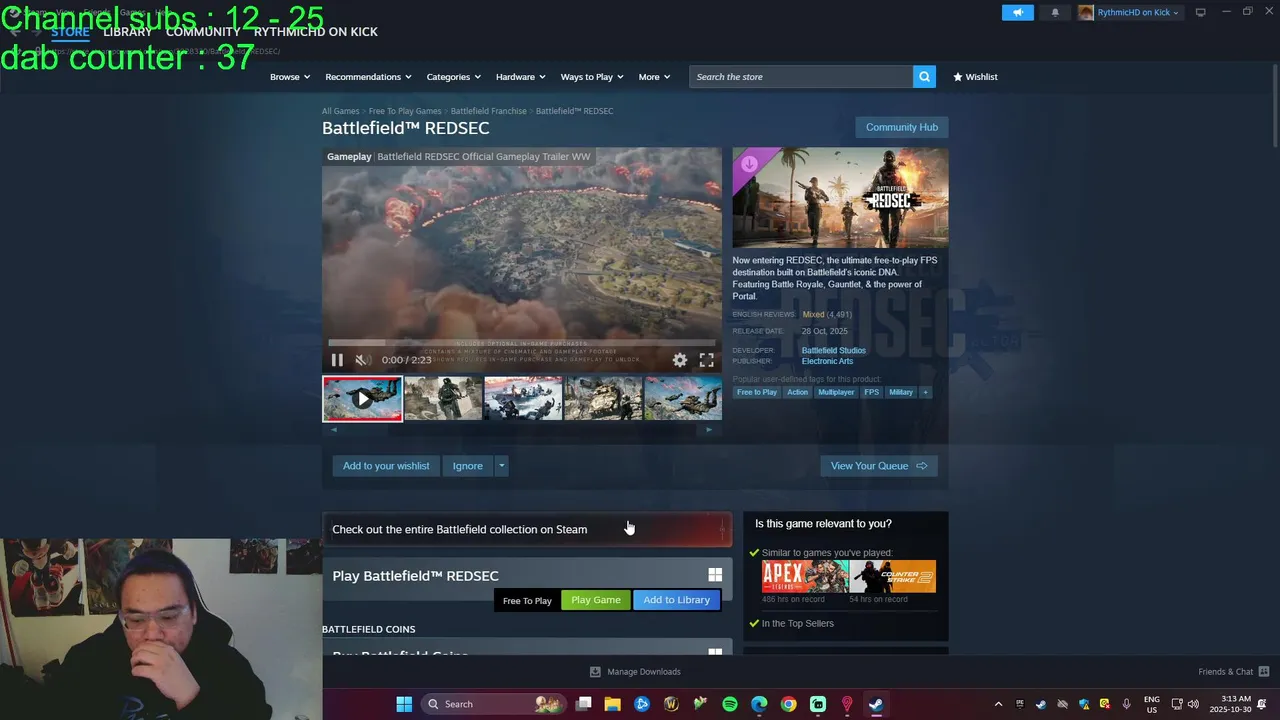Click the purple download badge on capsule image
The height and width of the screenshot is (720, 1280).
point(749,164)
